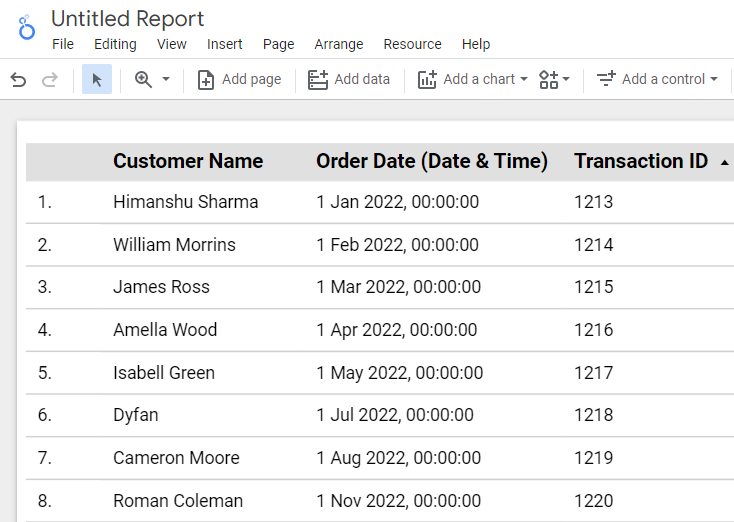Open the Help menu
Viewport: 734px width, 522px height.
(x=476, y=44)
